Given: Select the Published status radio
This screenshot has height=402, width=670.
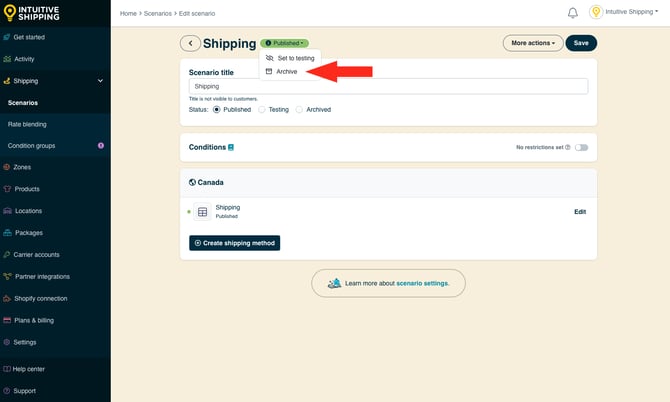Looking at the screenshot, I should pyautogui.click(x=217, y=110).
